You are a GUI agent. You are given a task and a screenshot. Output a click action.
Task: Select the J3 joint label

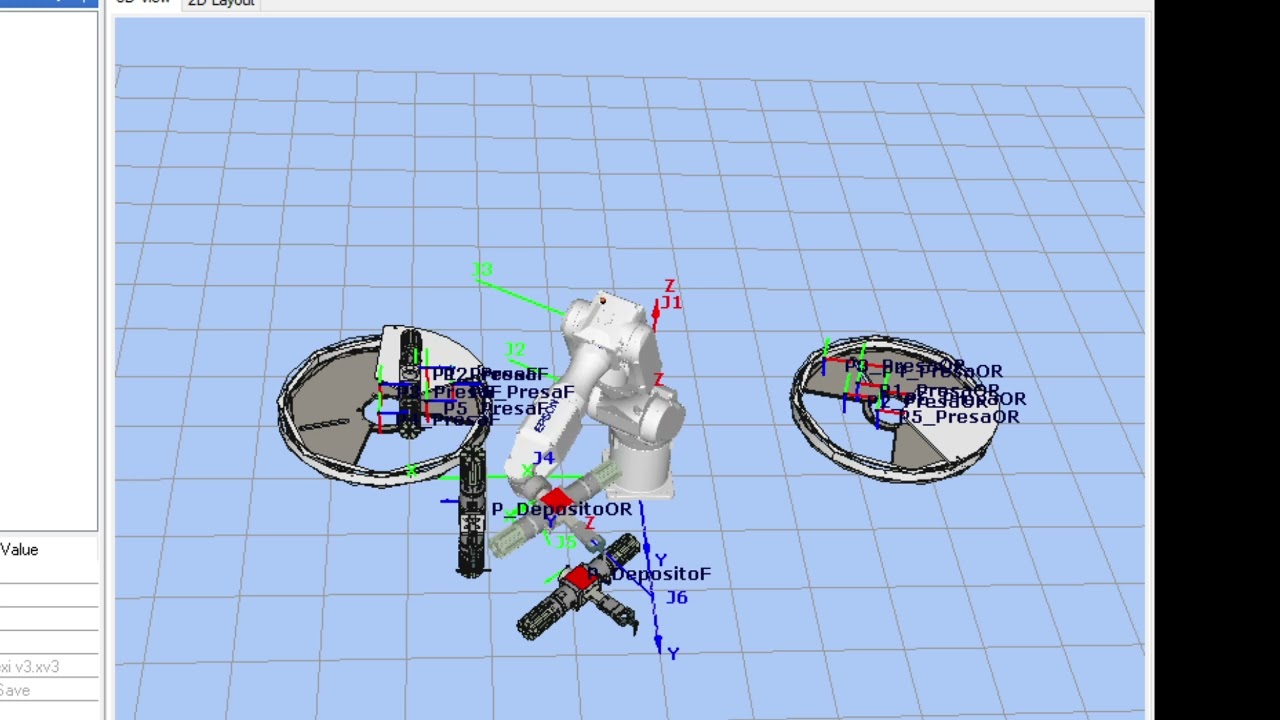[x=482, y=270]
